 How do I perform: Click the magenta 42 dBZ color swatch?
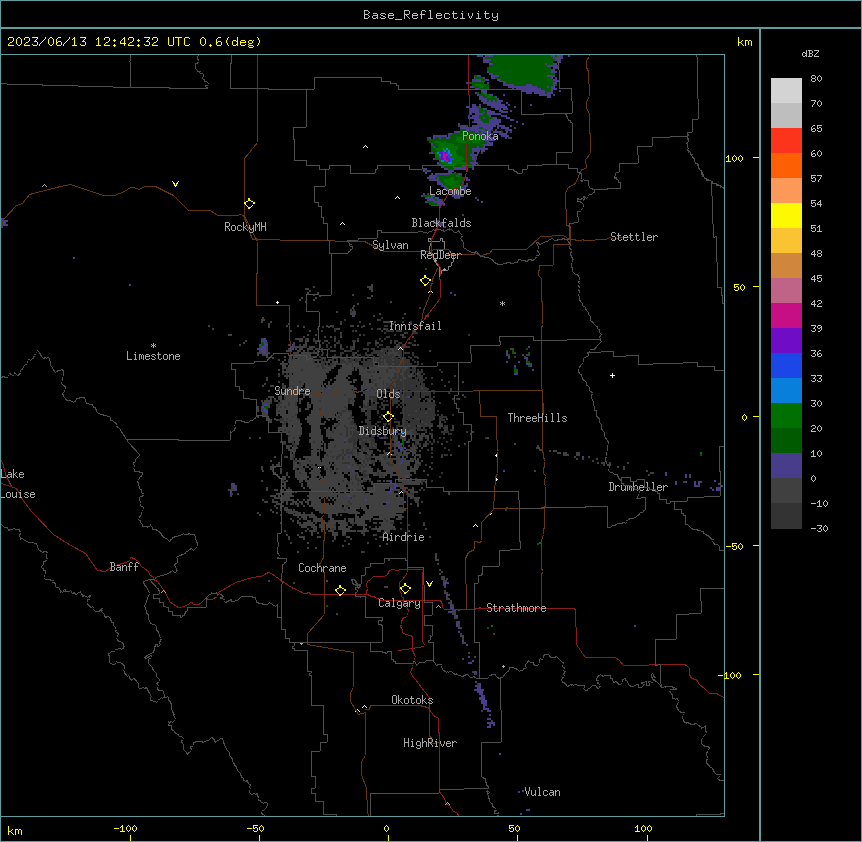pyautogui.click(x=786, y=315)
